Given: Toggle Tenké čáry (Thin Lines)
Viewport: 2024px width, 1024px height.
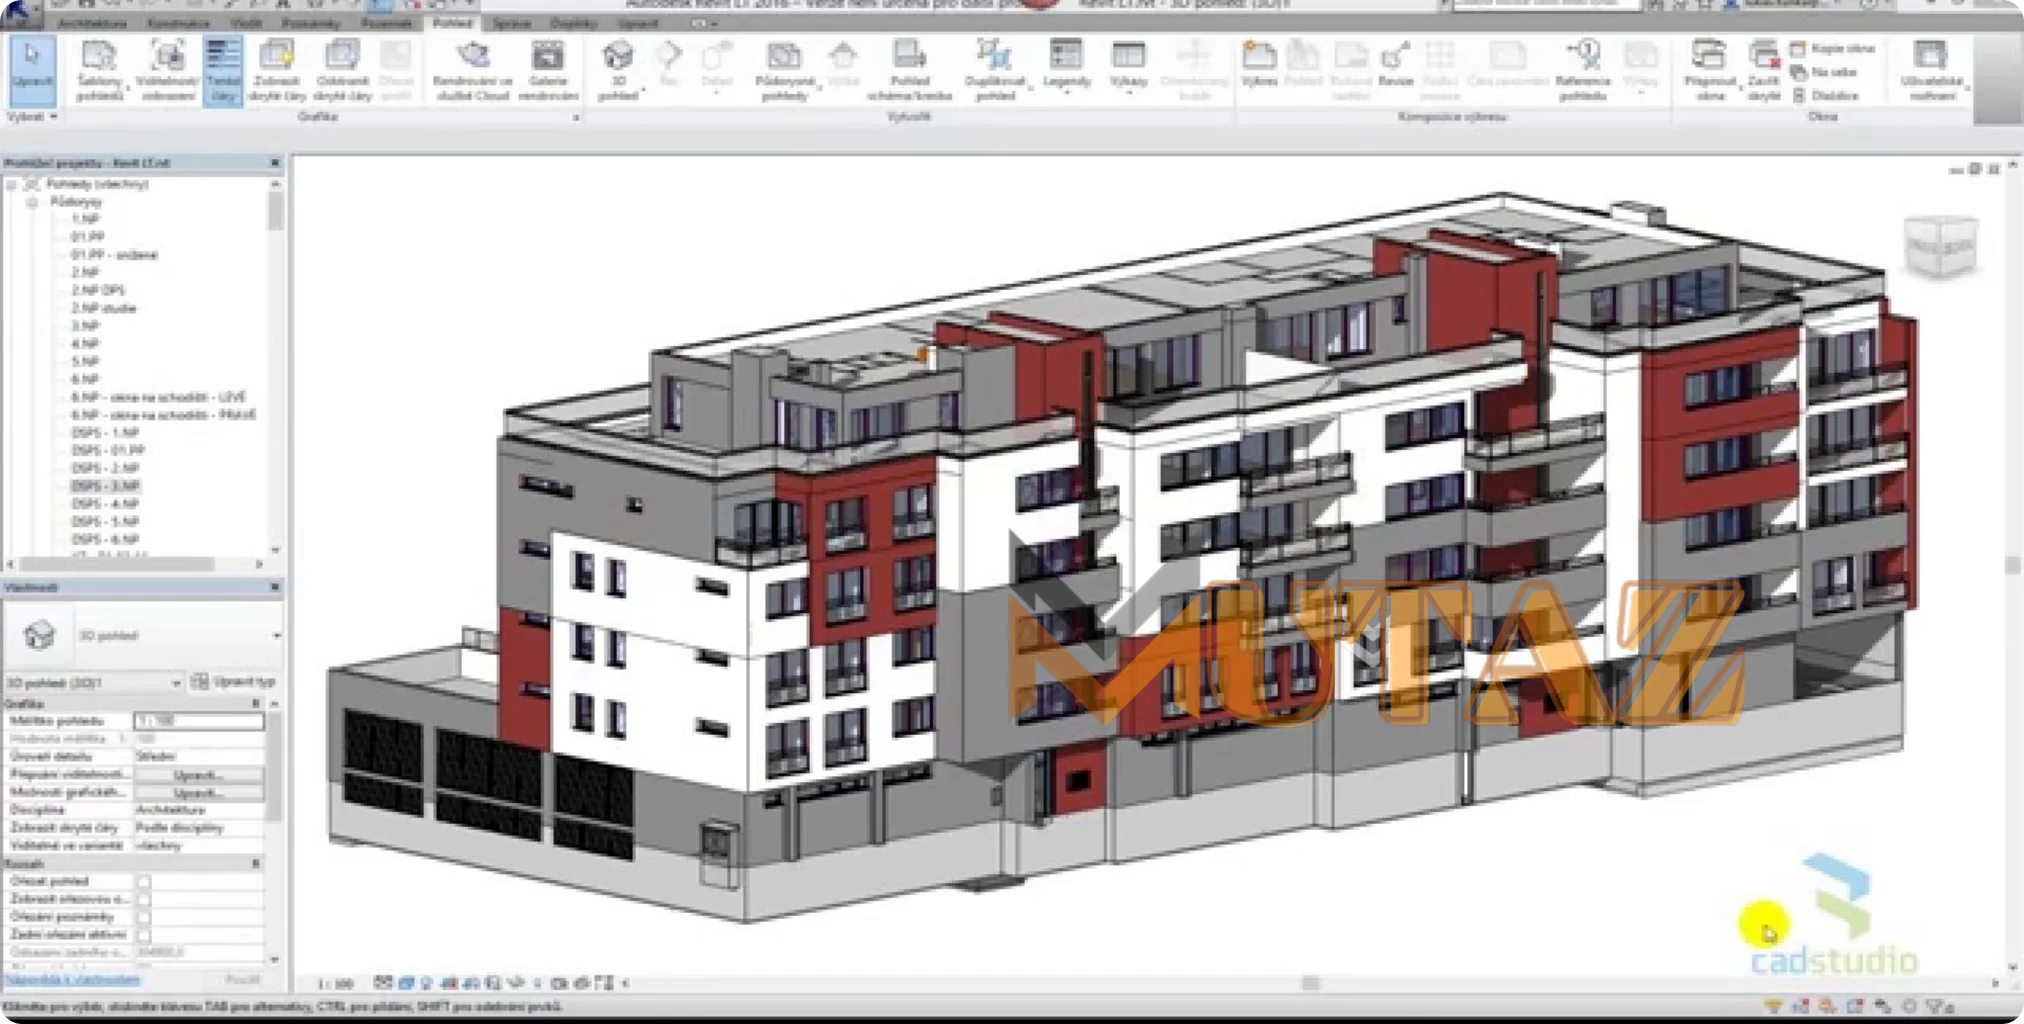Looking at the screenshot, I should point(223,70).
